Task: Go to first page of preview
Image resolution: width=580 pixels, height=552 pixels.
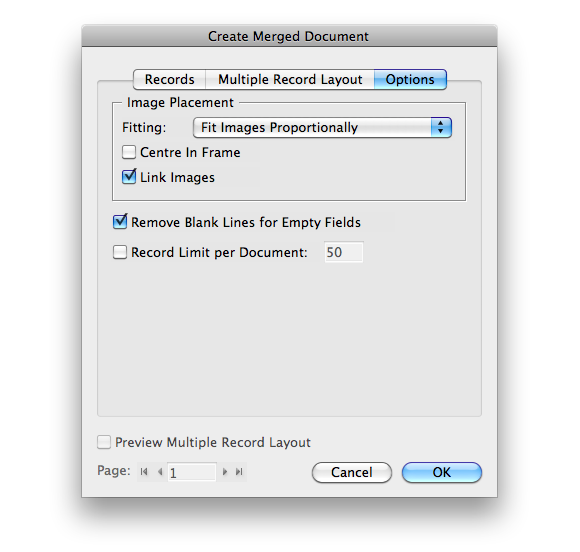Action: 144,472
